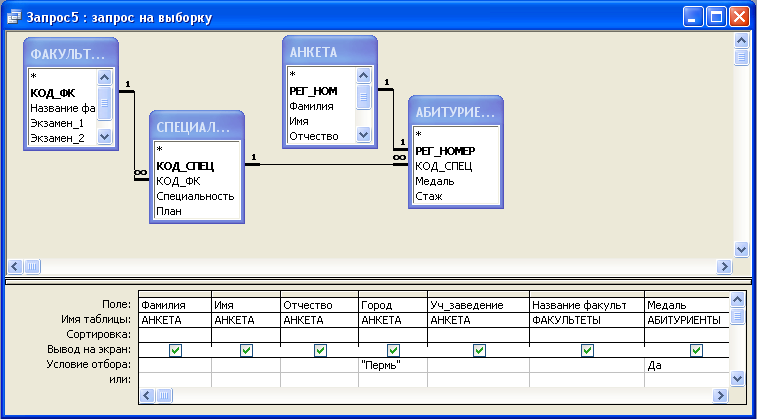This screenshot has width=757, height=419.
Task: Click diagram pane horizontal scroll left arrow
Action: 15,266
